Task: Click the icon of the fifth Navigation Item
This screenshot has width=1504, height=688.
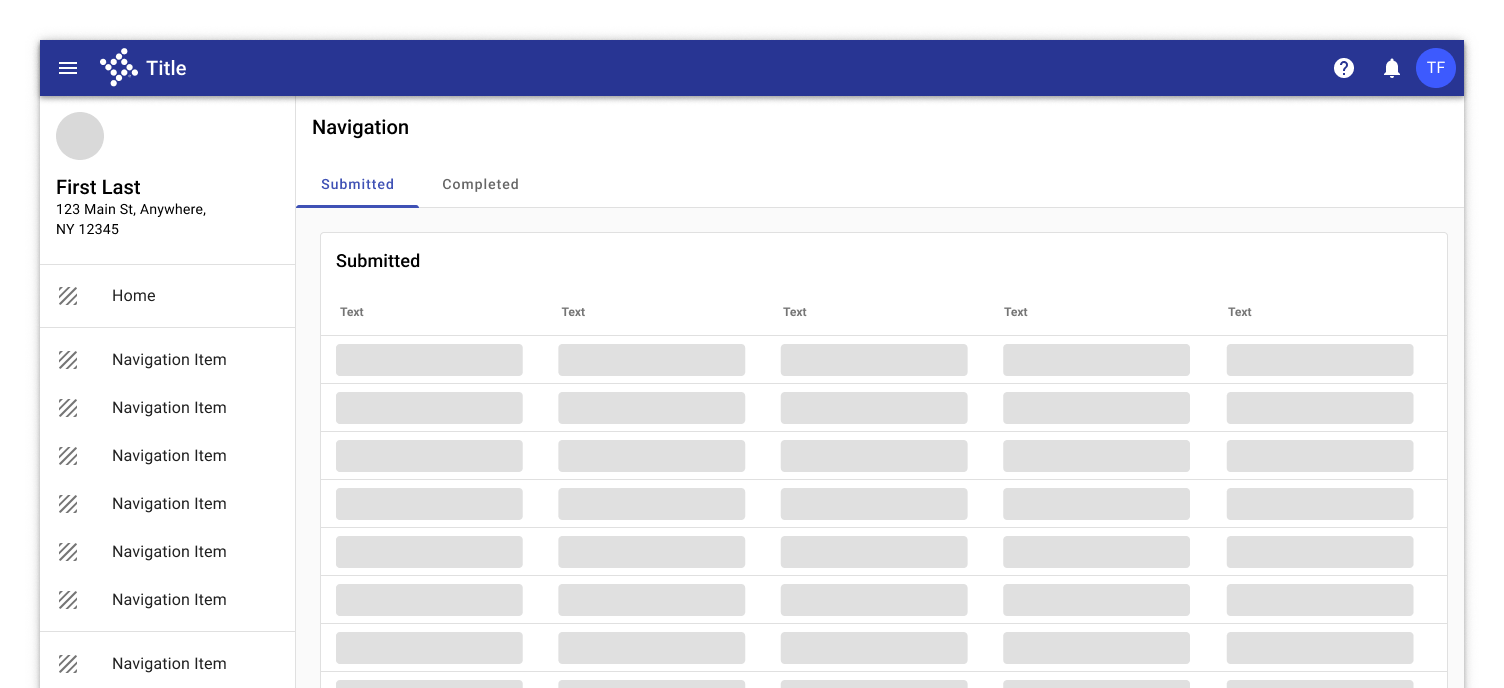Action: coord(68,552)
